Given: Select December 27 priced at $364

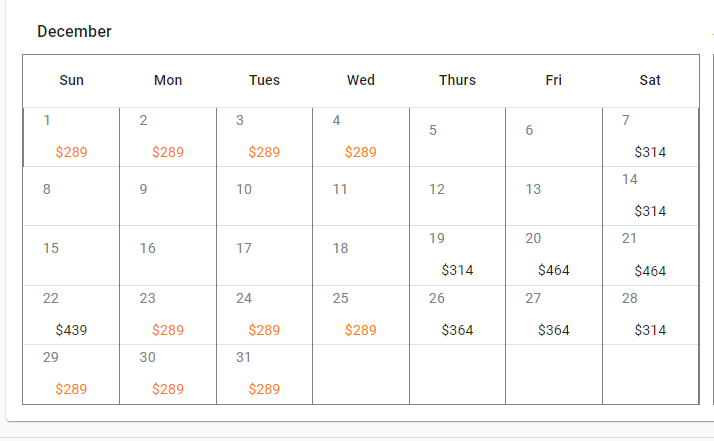Looking at the screenshot, I should (553, 315).
